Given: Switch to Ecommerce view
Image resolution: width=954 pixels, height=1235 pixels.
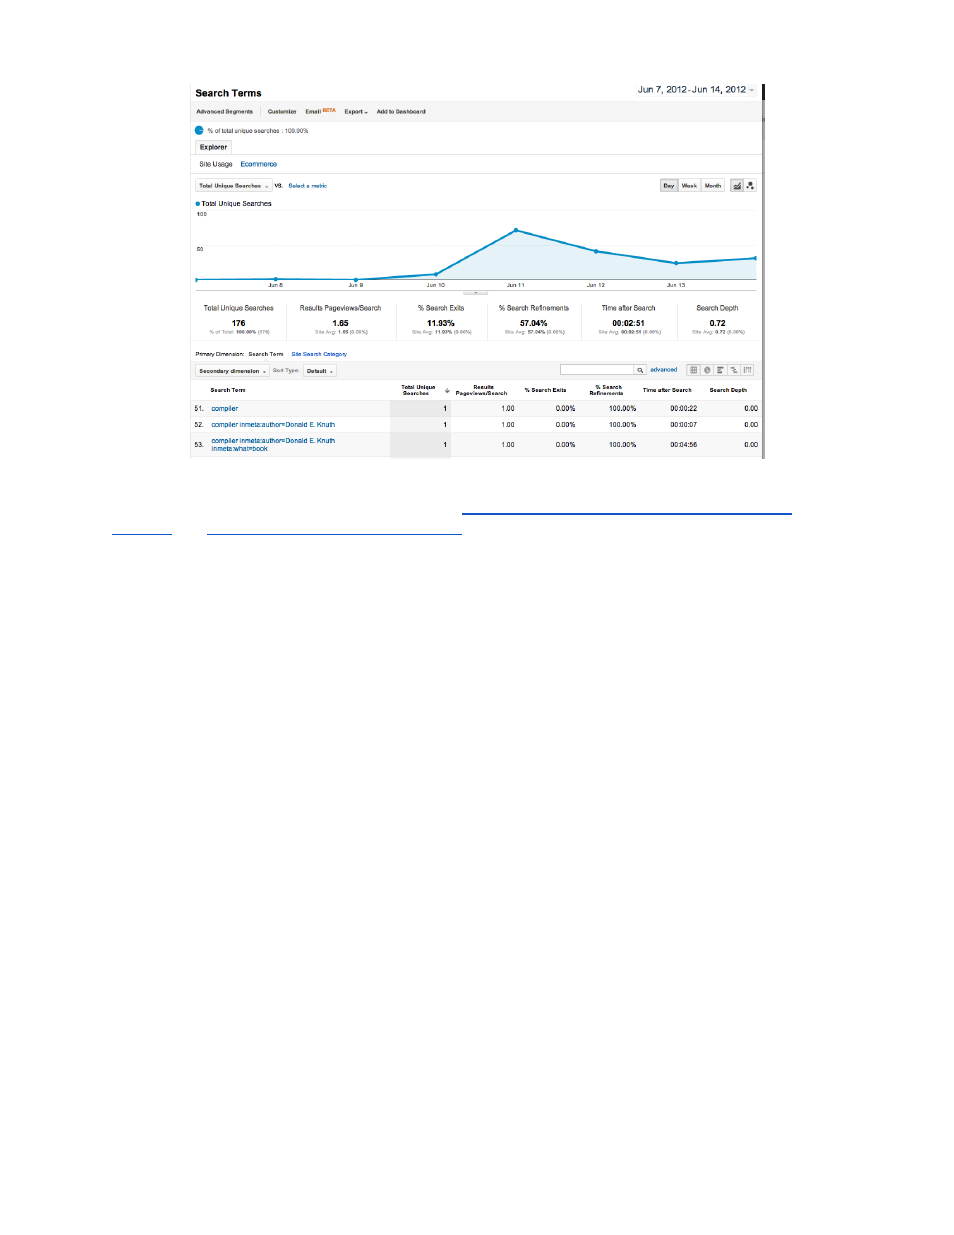Looking at the screenshot, I should 259,164.
